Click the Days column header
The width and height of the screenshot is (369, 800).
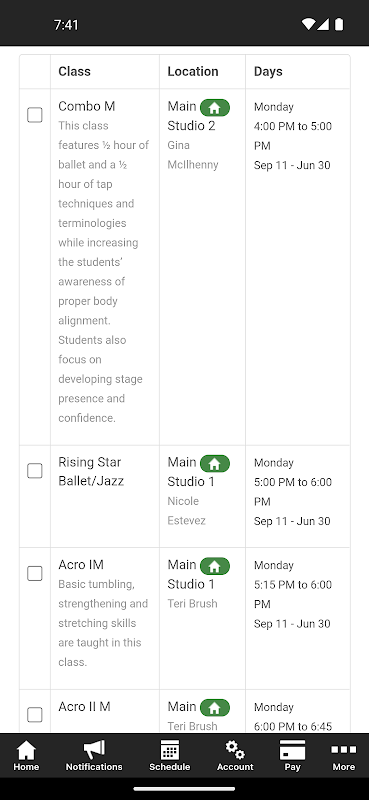[268, 71]
